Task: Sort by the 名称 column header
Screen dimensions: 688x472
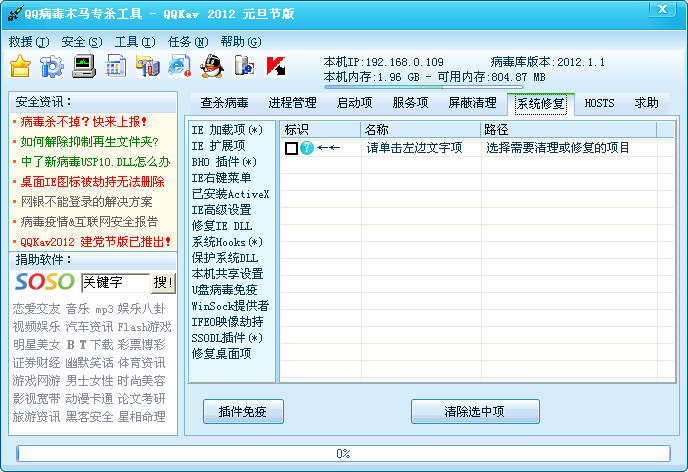Action: (x=420, y=129)
